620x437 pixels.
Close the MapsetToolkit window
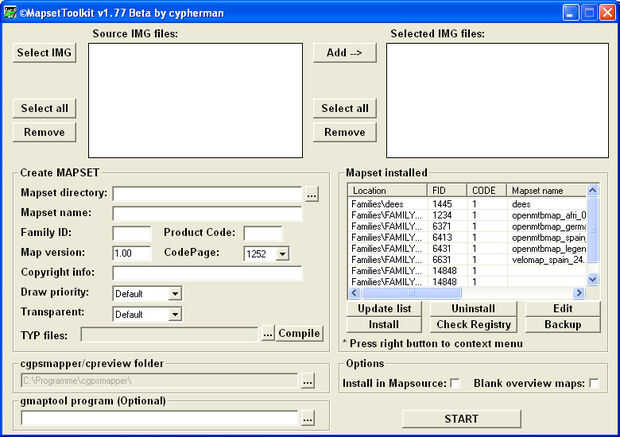tap(607, 13)
